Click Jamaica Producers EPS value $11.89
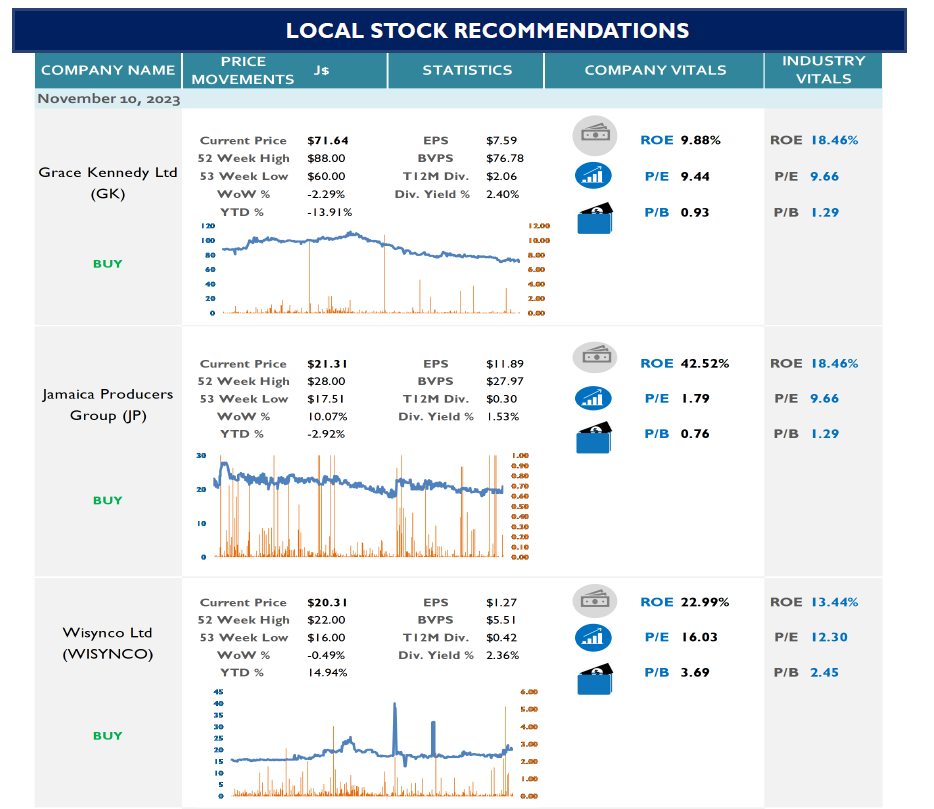Screen dimensions: 934x809 click(x=505, y=364)
